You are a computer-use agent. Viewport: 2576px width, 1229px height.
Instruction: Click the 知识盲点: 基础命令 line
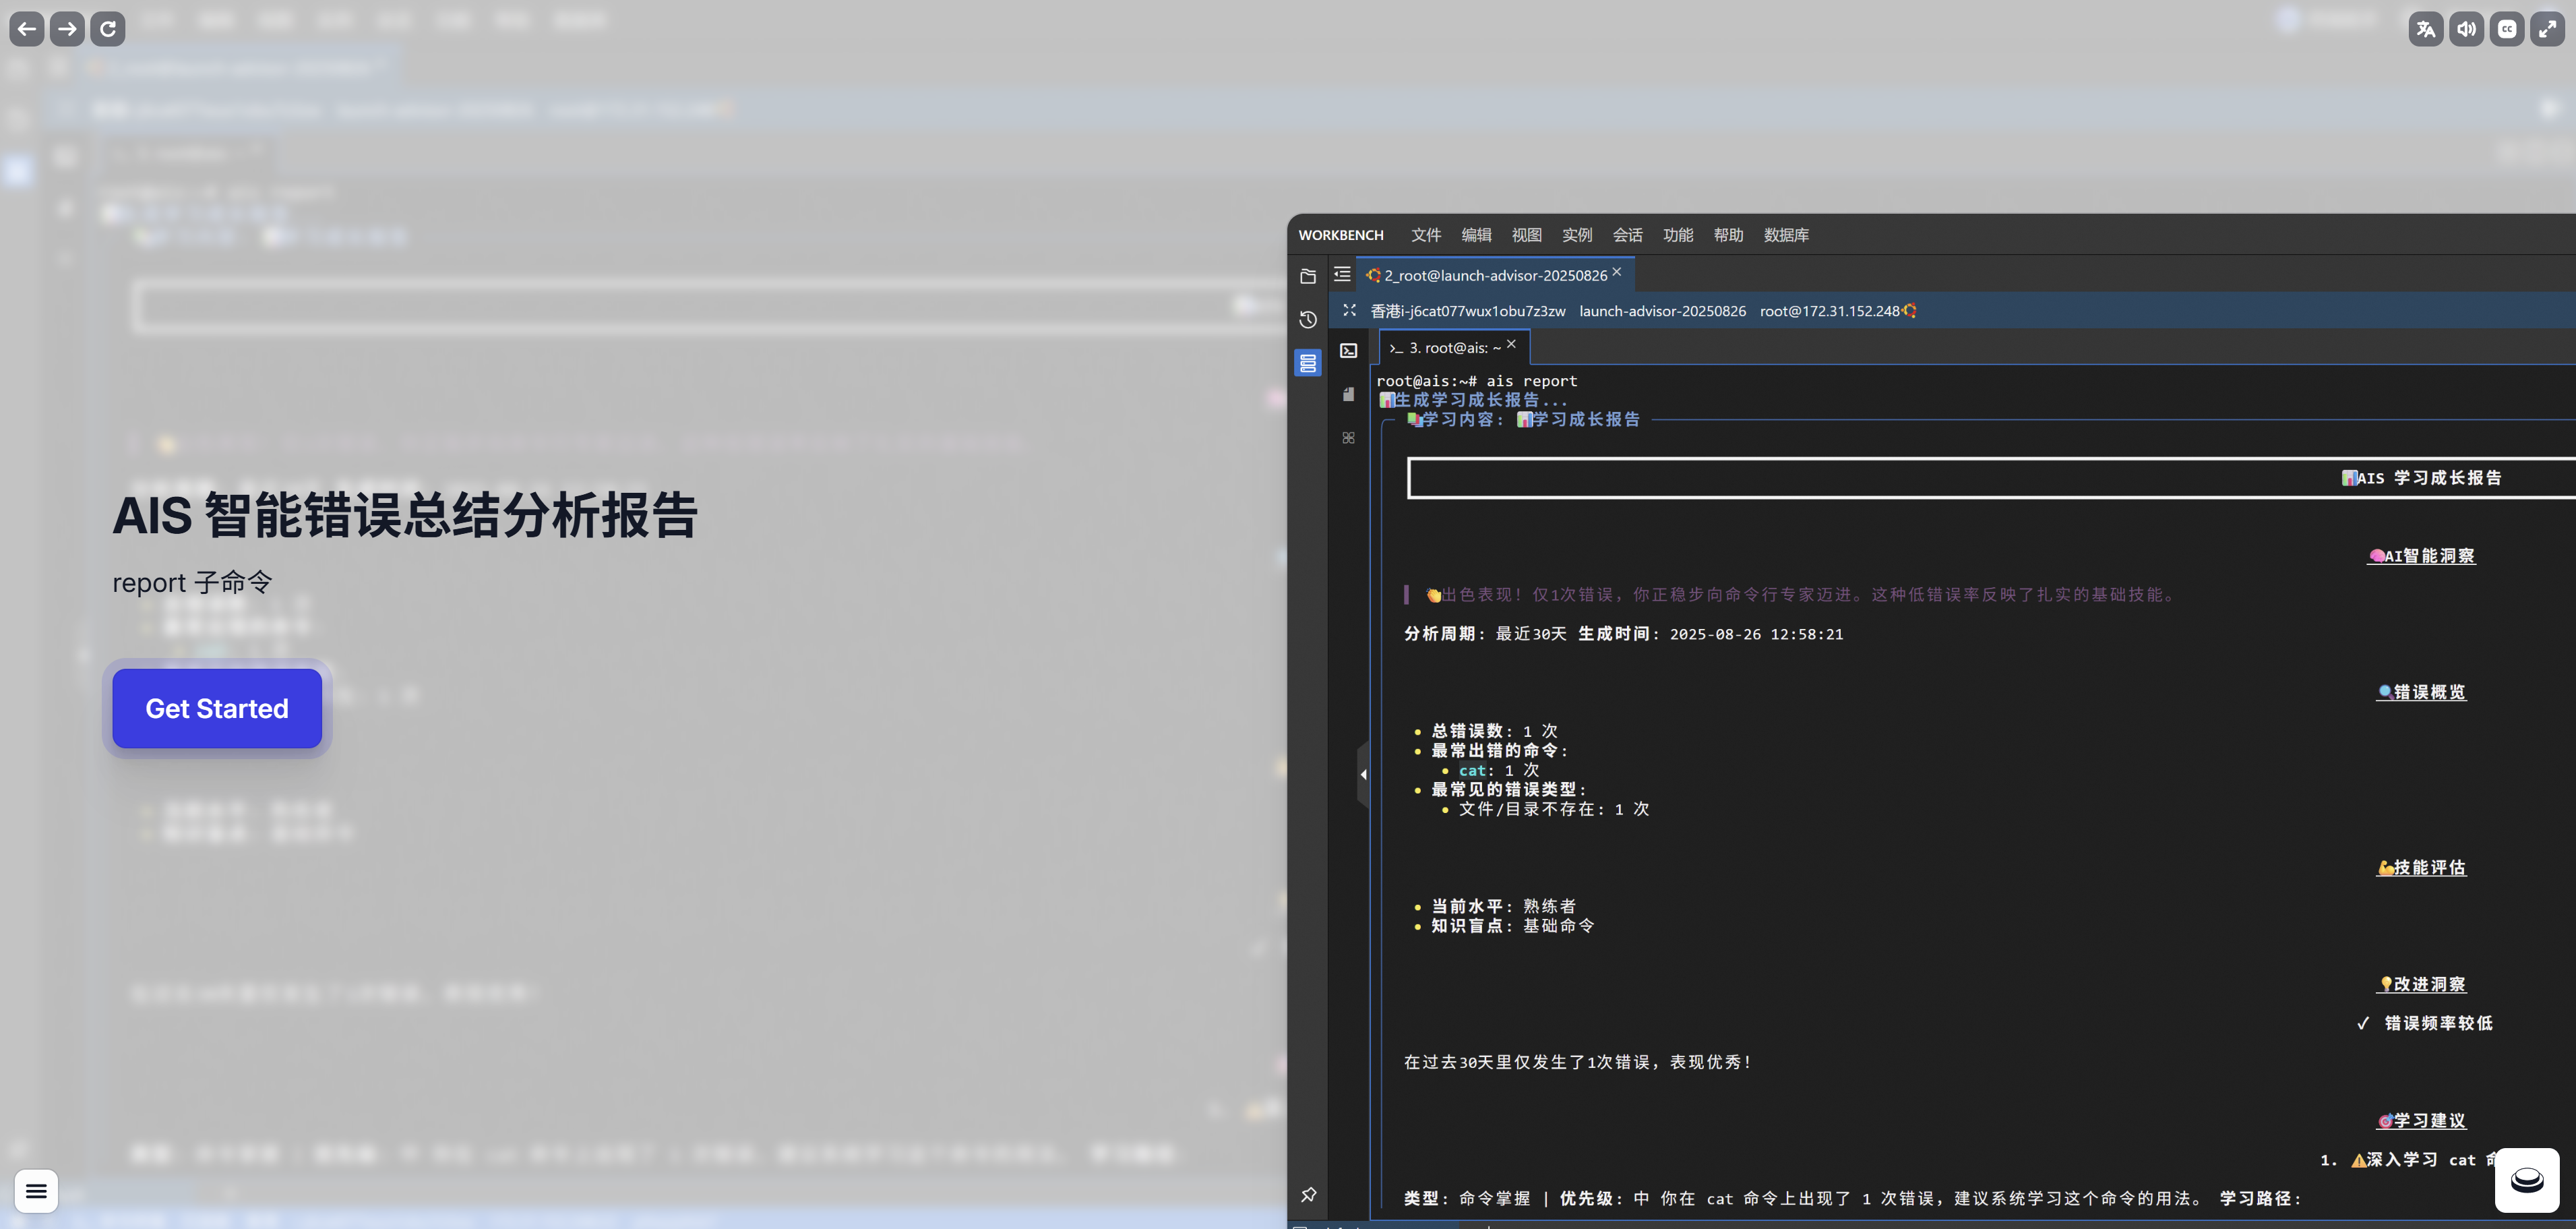[x=1512, y=926]
